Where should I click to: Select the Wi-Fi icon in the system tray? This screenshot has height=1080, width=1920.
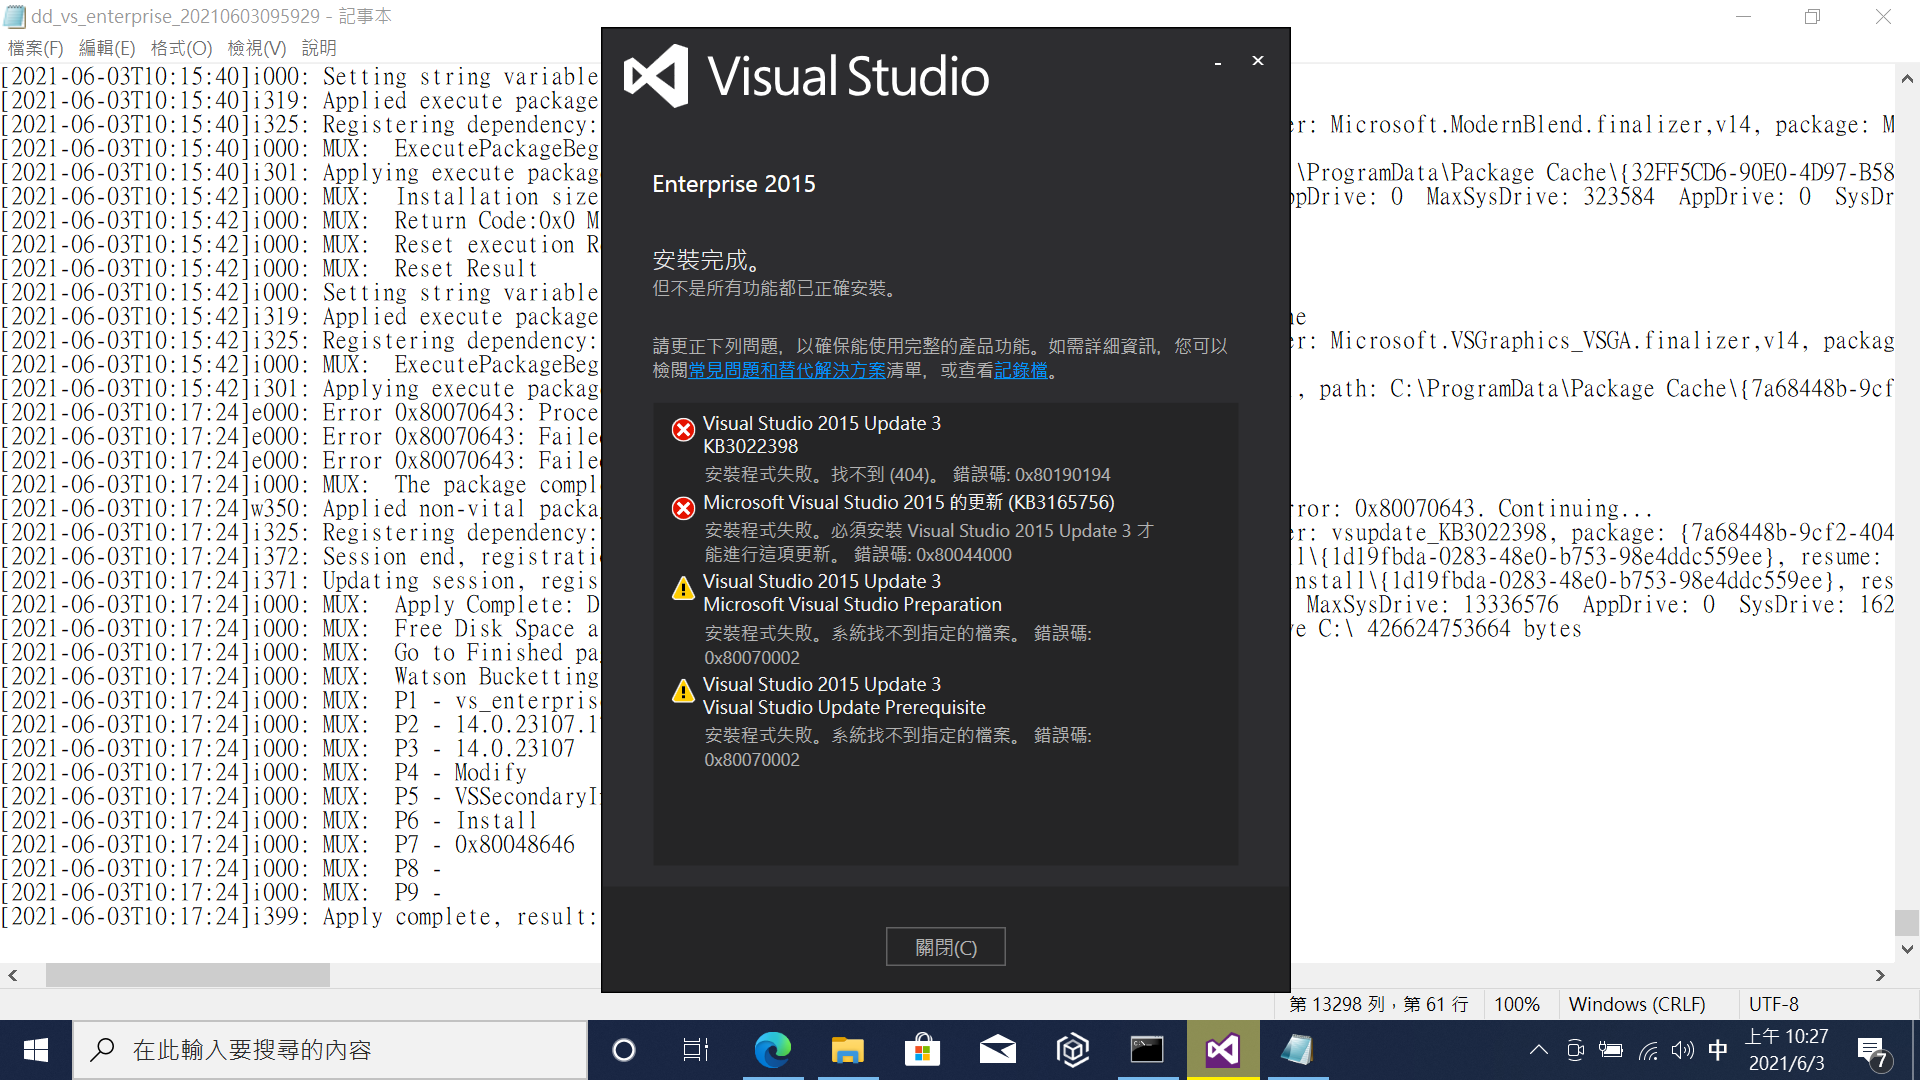[x=1647, y=1049]
